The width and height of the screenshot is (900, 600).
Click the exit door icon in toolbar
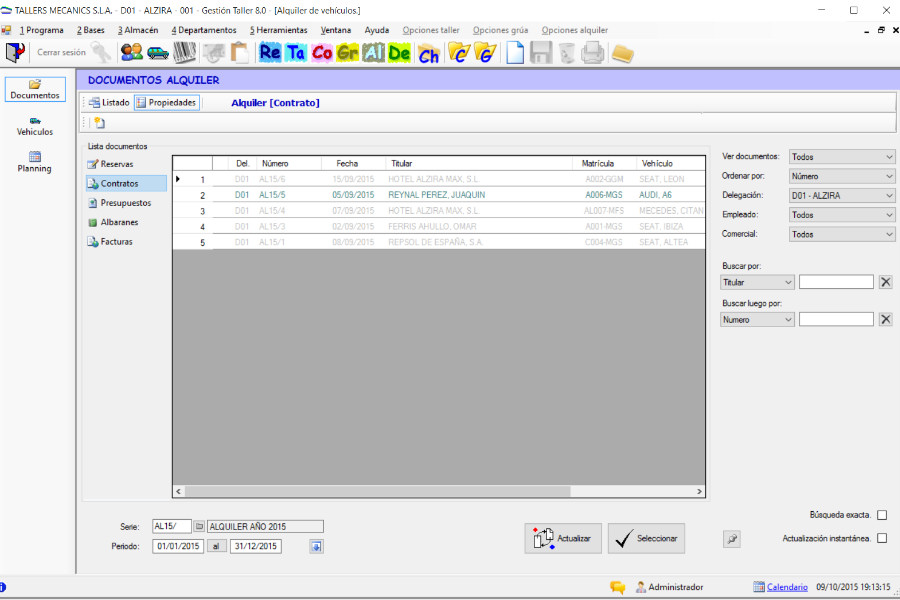15,53
